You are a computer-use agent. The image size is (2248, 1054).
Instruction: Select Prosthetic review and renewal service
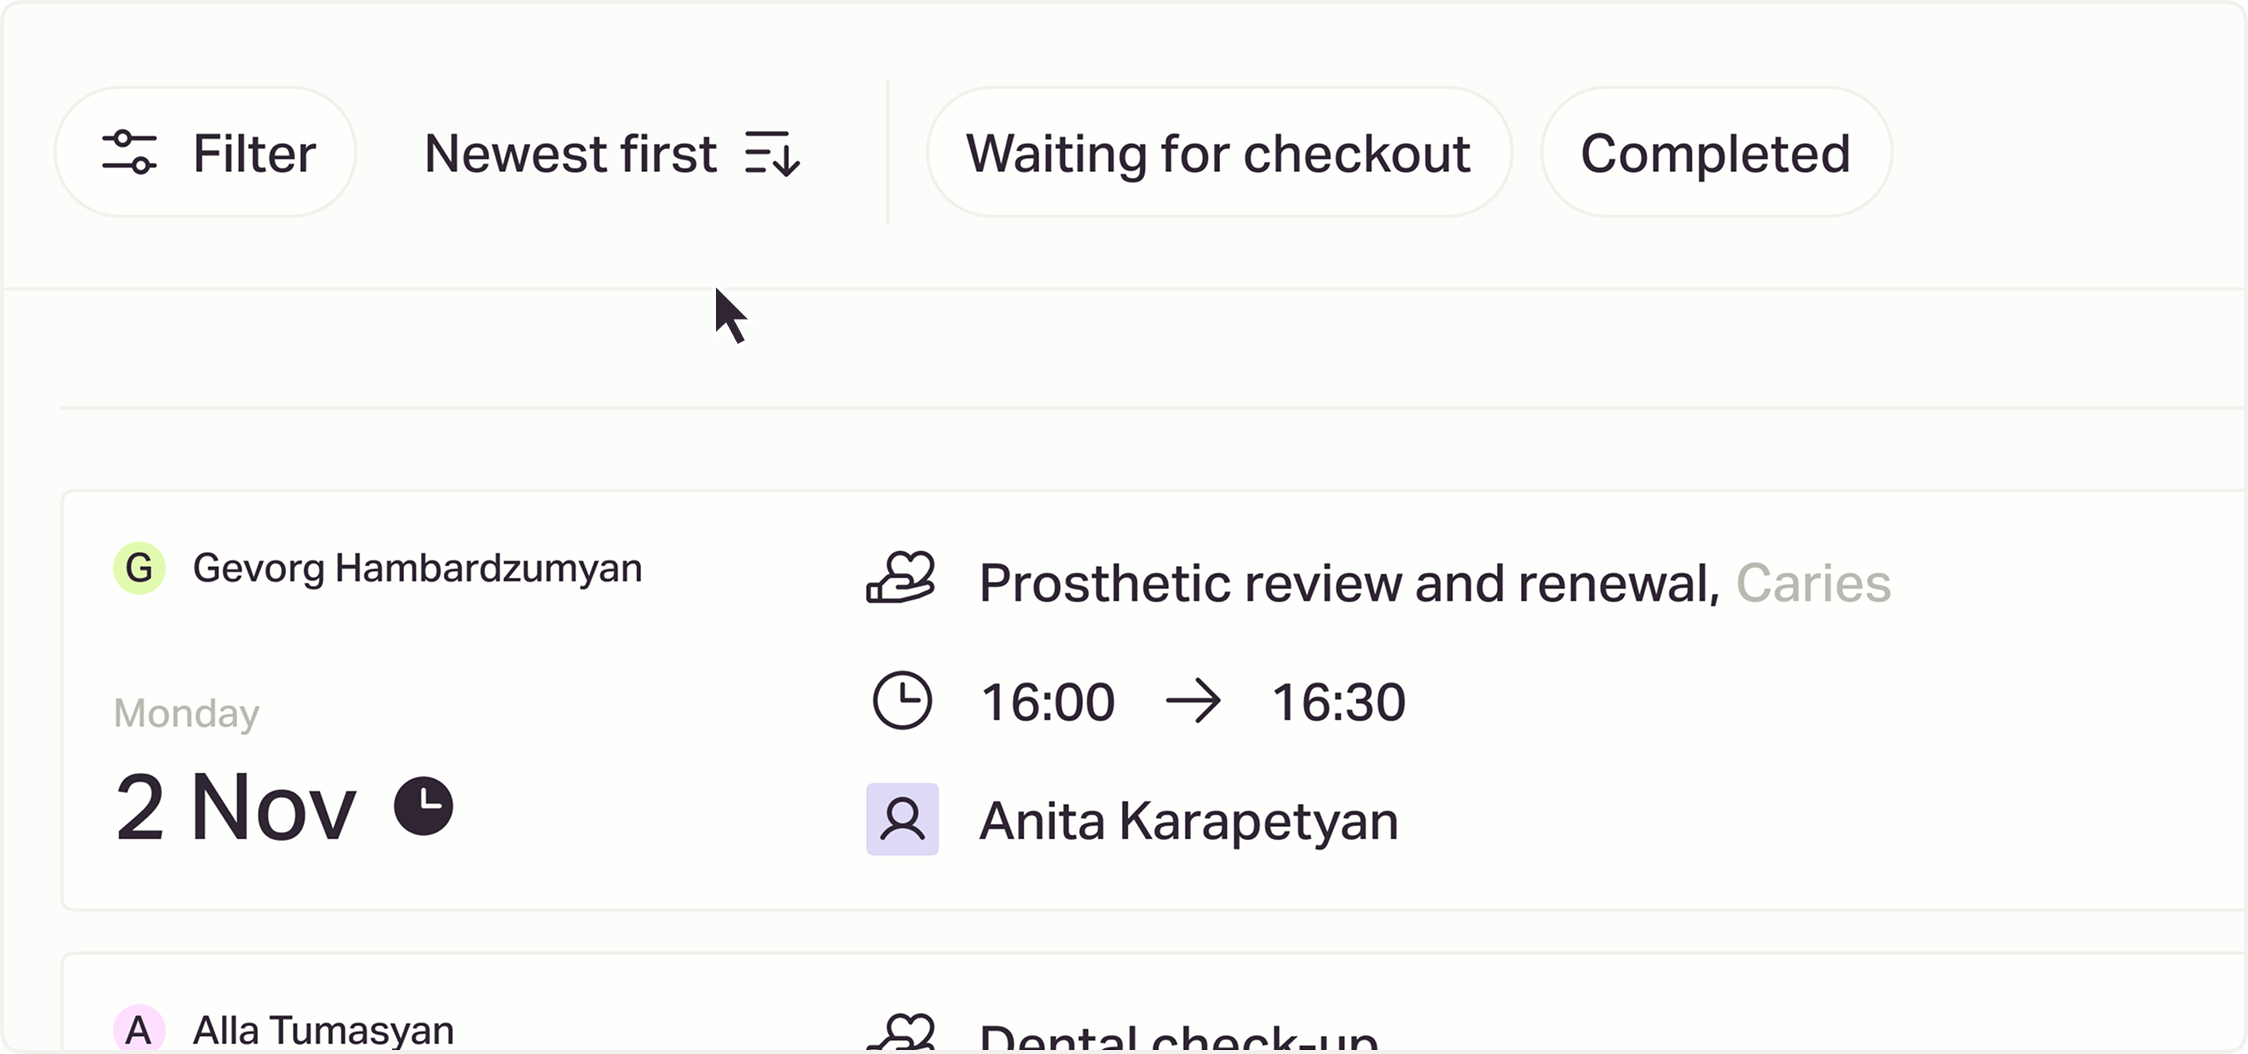(1348, 583)
